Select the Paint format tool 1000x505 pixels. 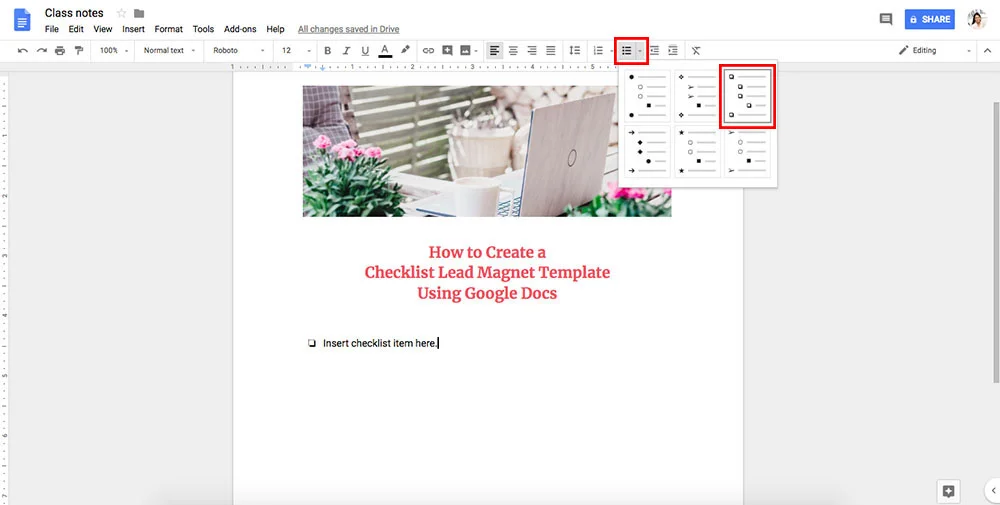point(79,50)
